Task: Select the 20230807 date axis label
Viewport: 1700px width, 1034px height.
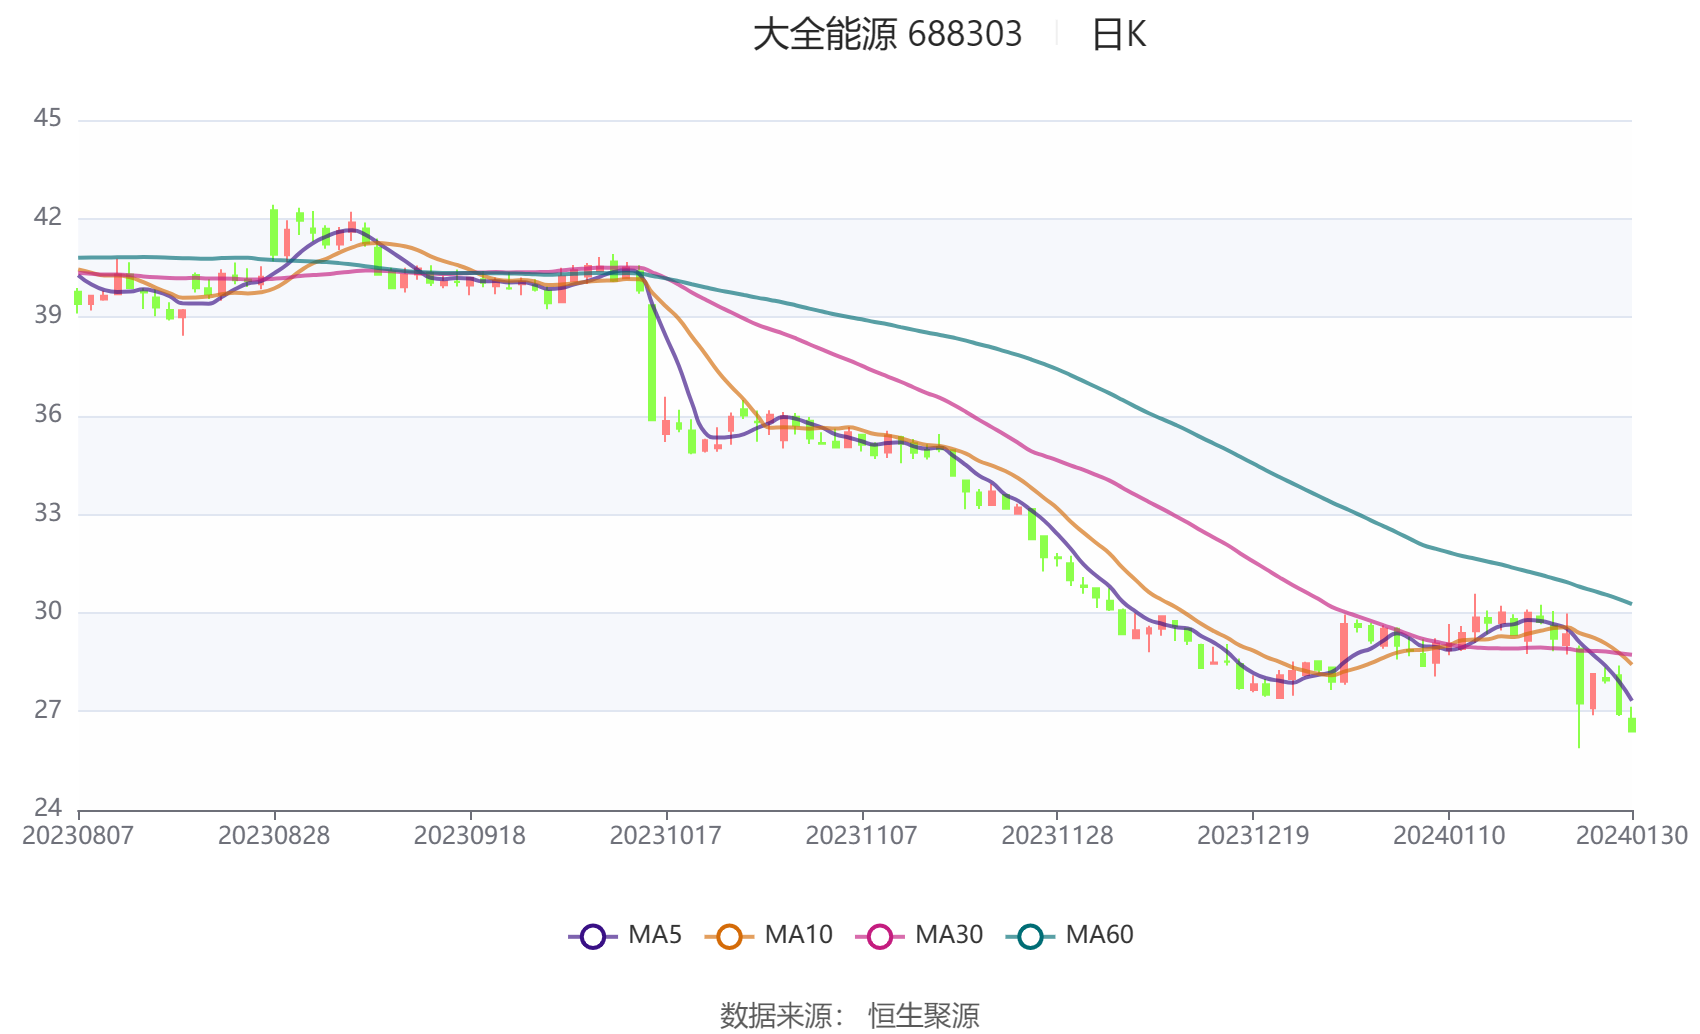Action: [x=78, y=835]
